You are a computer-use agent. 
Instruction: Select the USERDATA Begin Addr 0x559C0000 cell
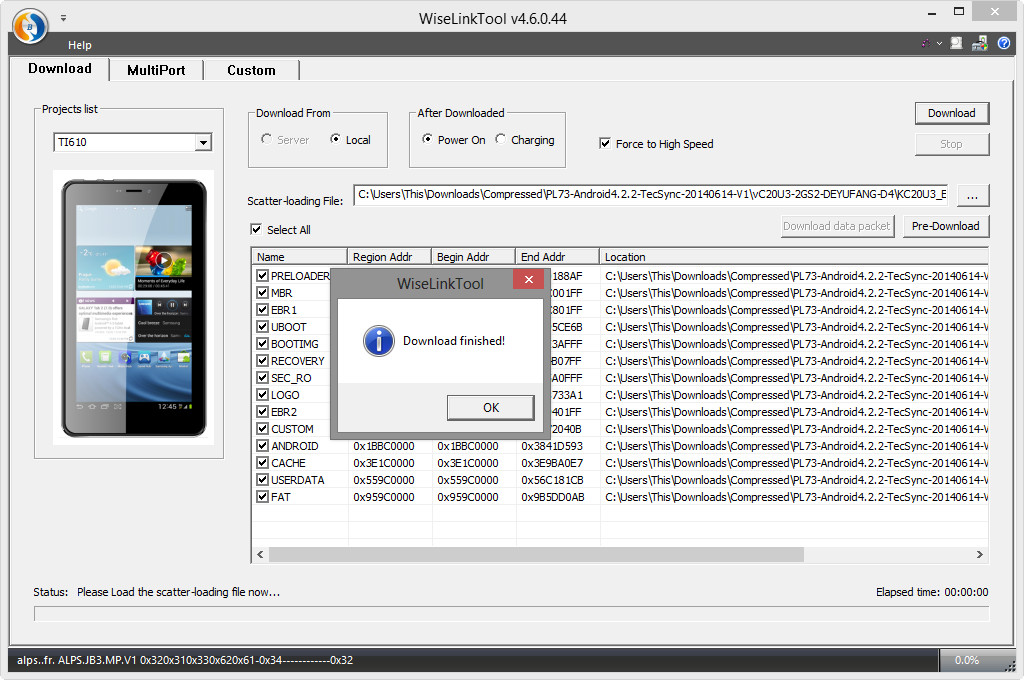pos(468,480)
